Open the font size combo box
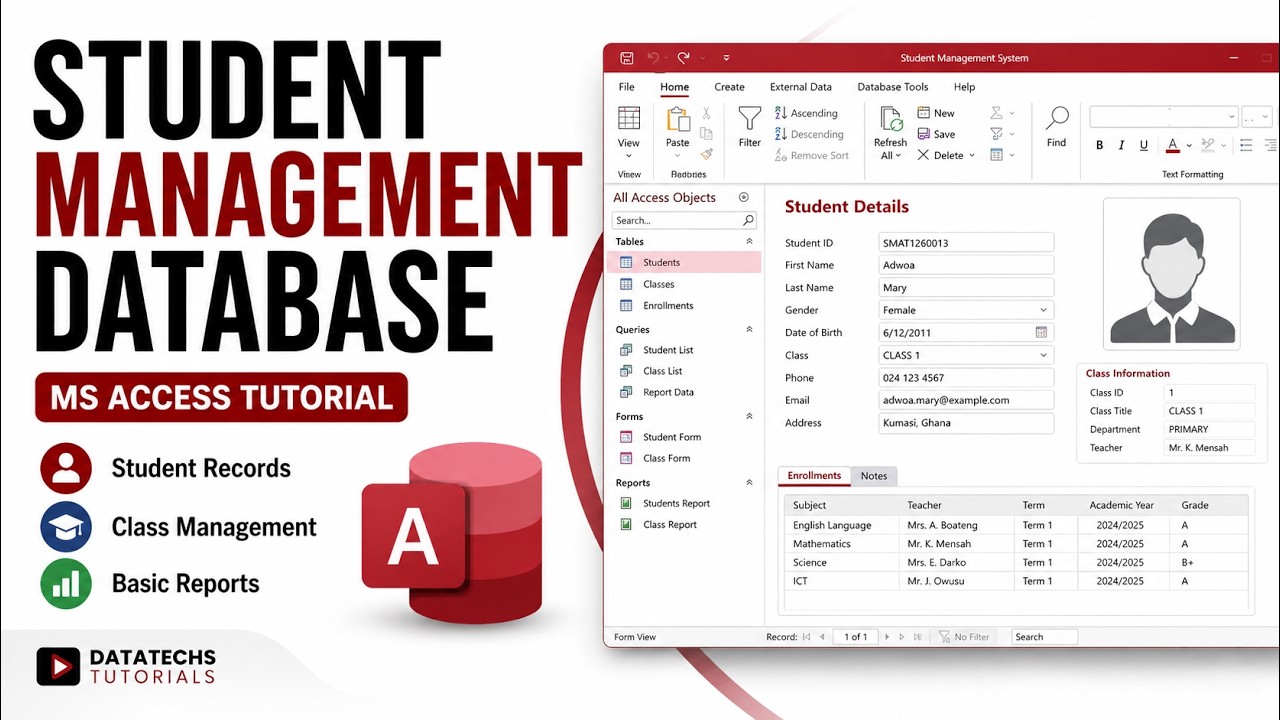This screenshot has width=1280, height=720. (1256, 116)
